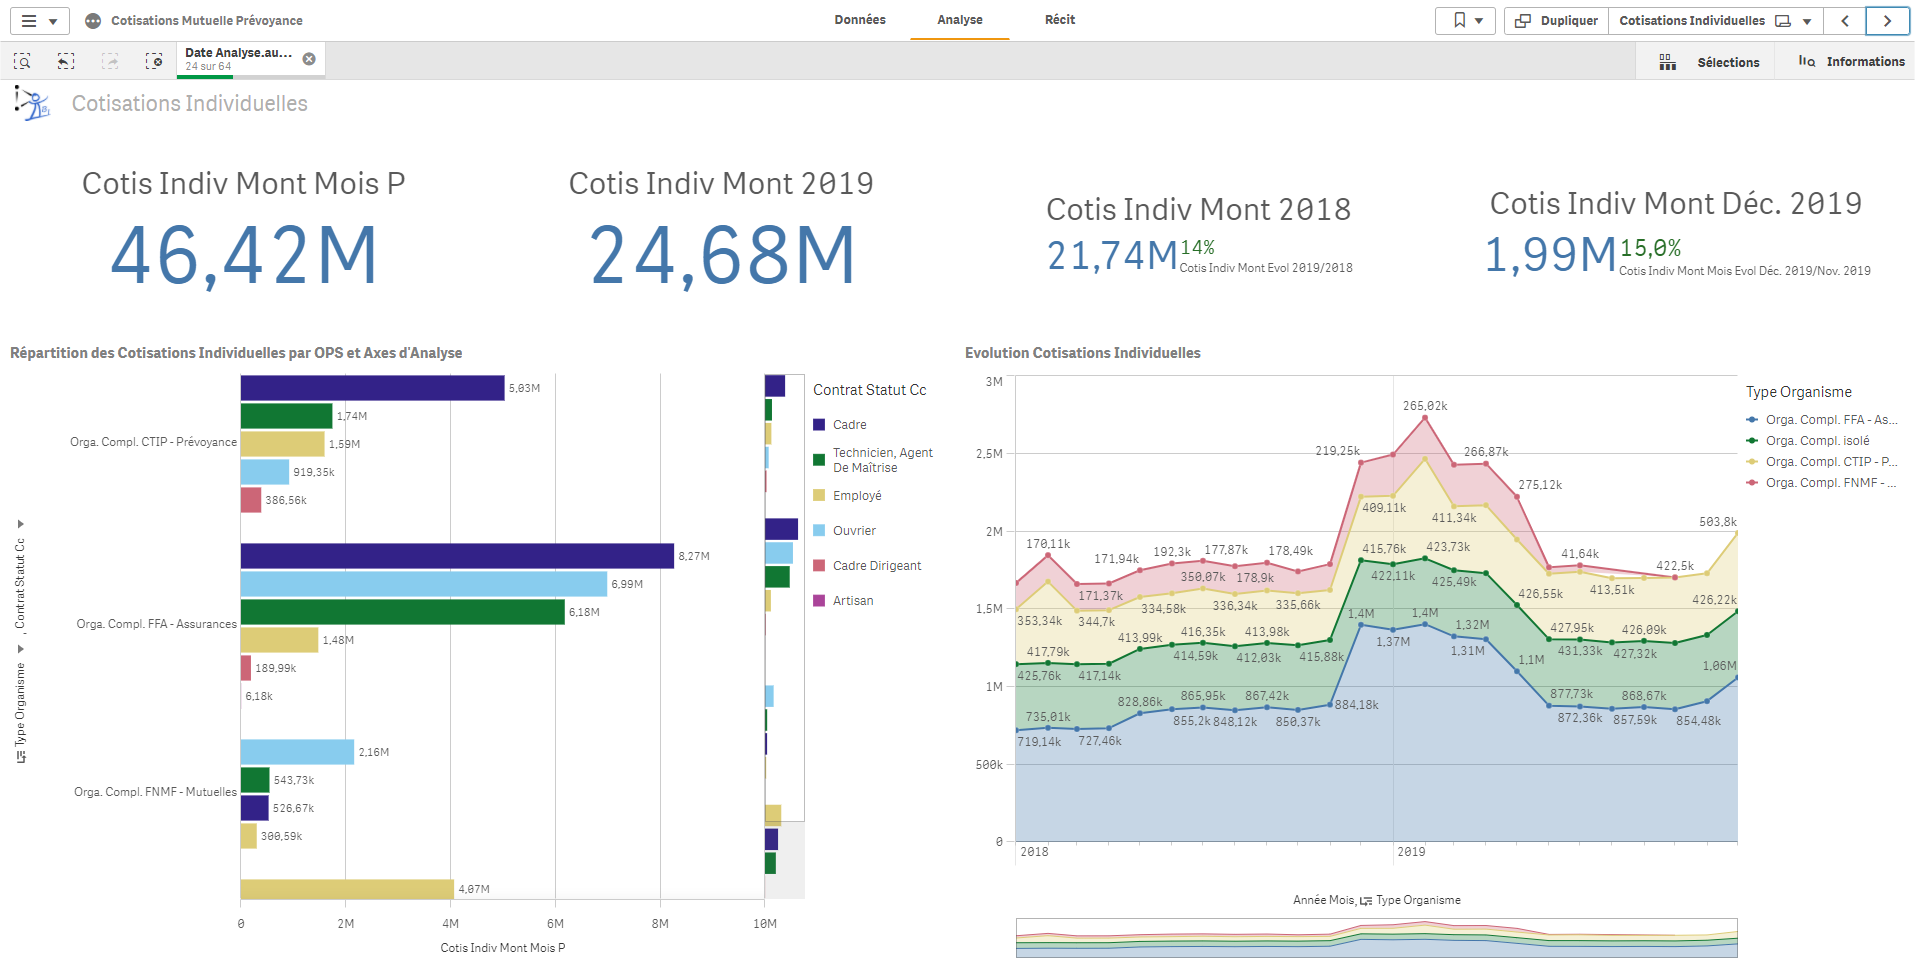Open the smart search selection tool
This screenshot has height=966, width=1915.
pyautogui.click(x=22, y=61)
